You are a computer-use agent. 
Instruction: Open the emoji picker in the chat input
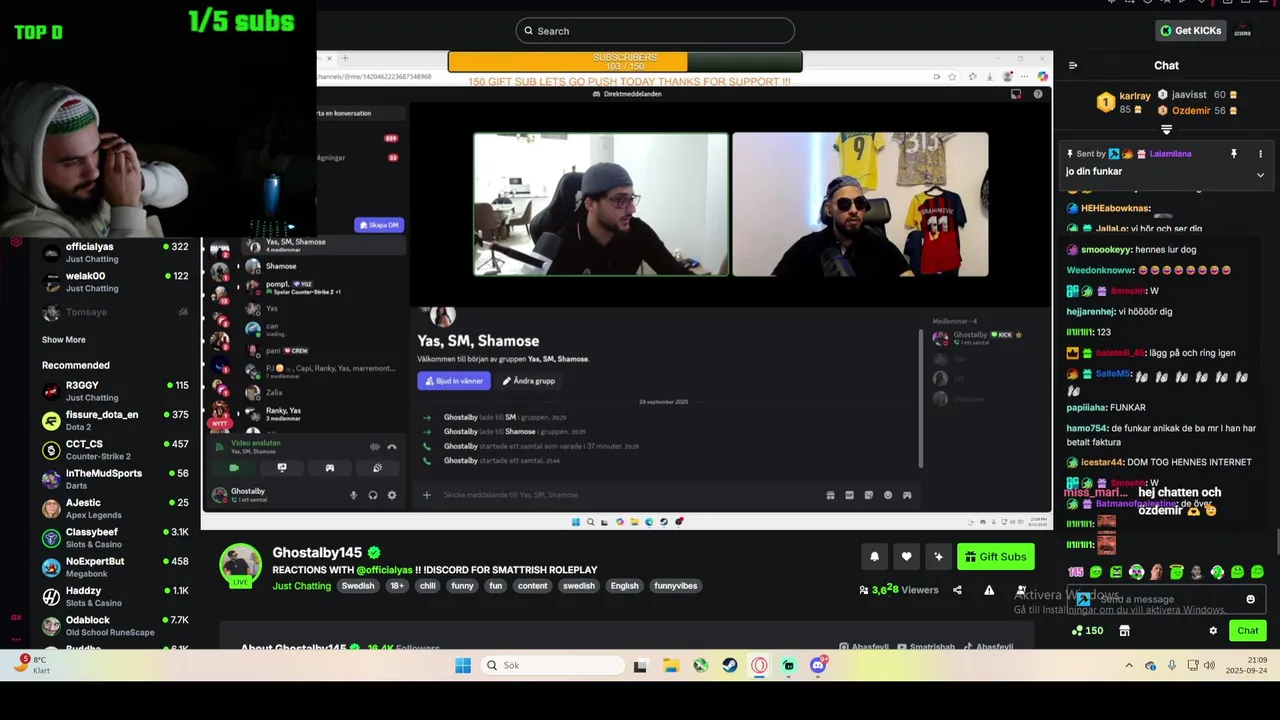pyautogui.click(x=1250, y=599)
